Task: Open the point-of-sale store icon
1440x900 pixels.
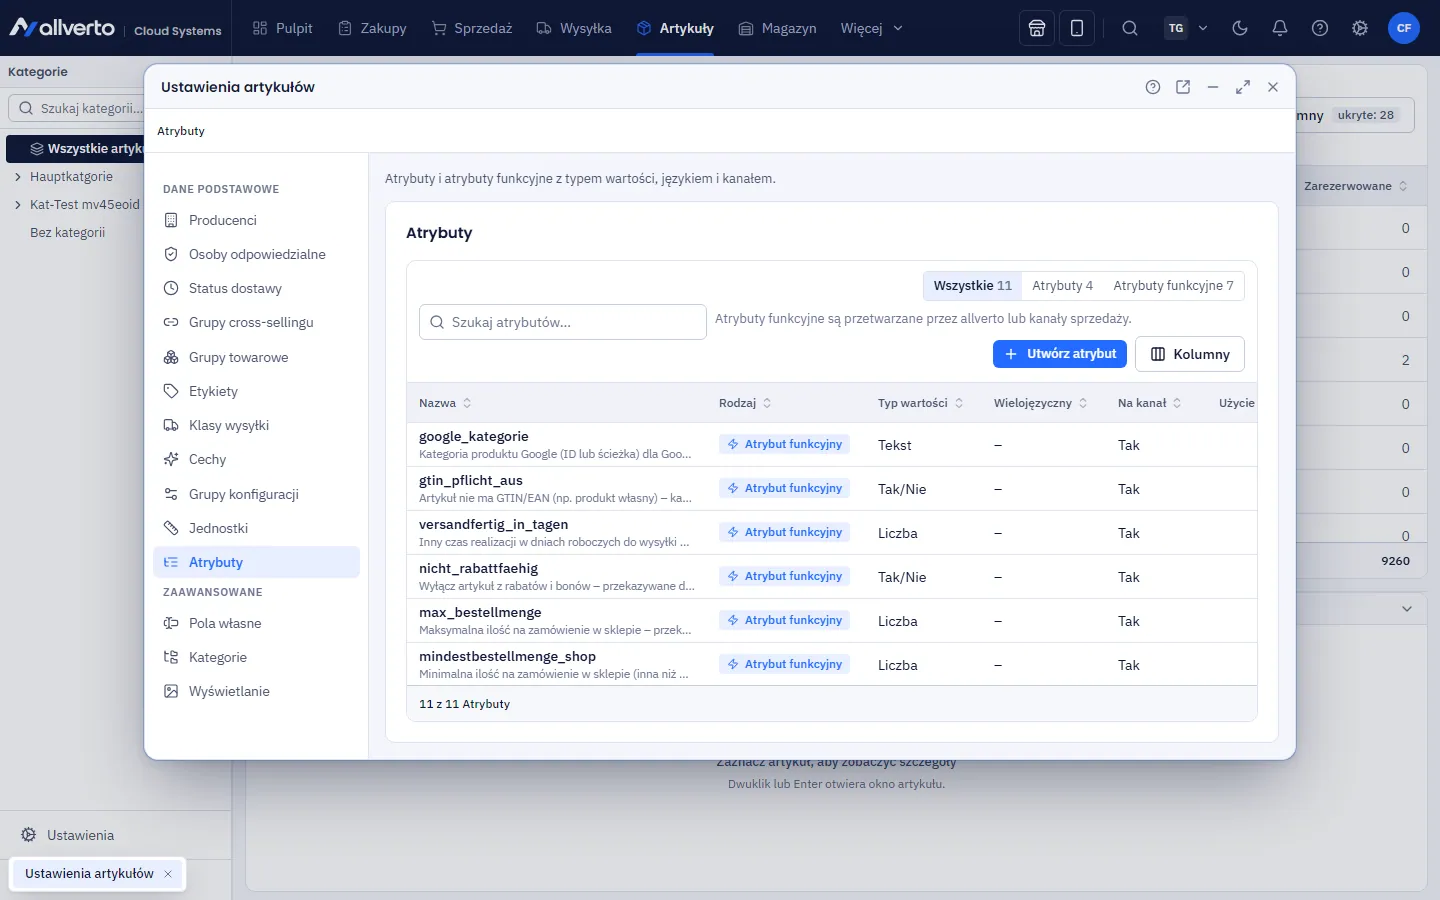Action: point(1037,28)
